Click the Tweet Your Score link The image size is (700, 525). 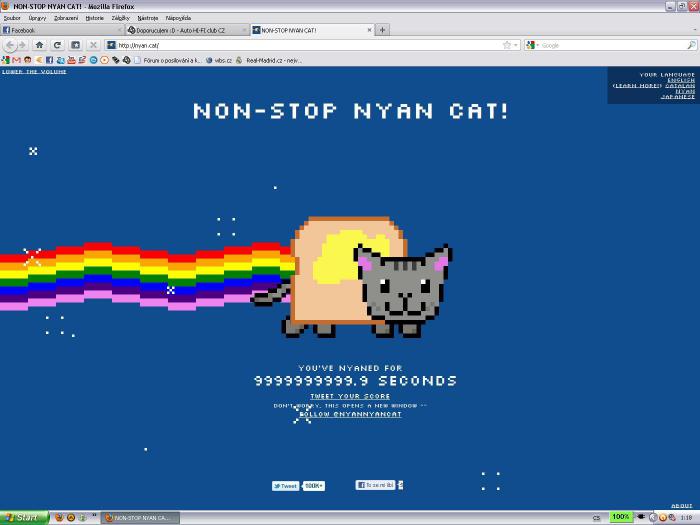(350, 397)
